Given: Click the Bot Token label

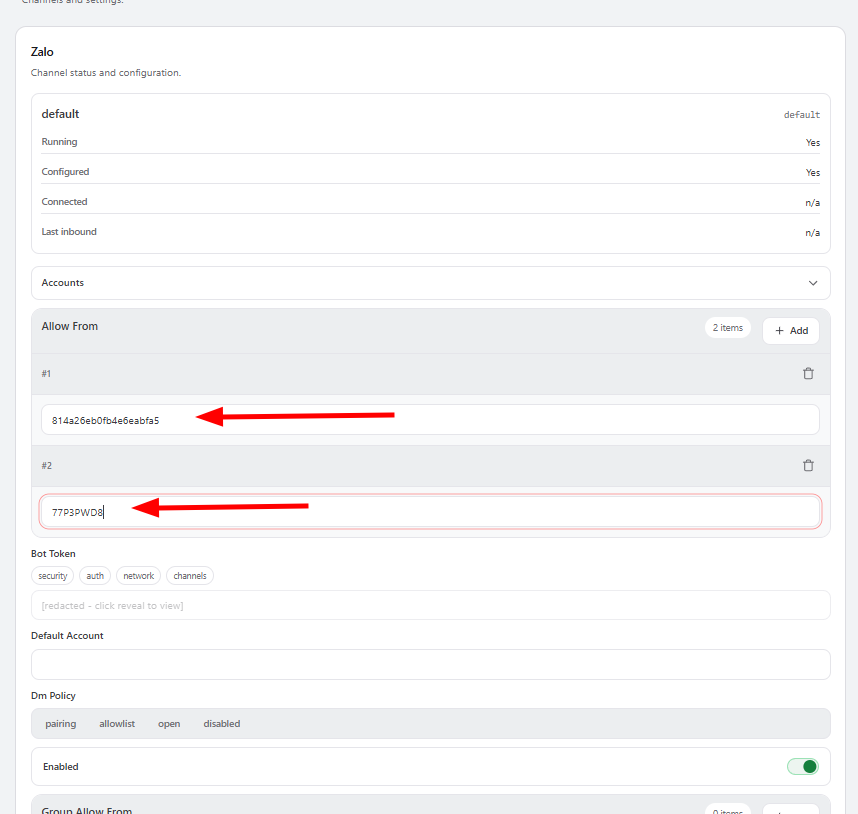Looking at the screenshot, I should click(x=53, y=554).
